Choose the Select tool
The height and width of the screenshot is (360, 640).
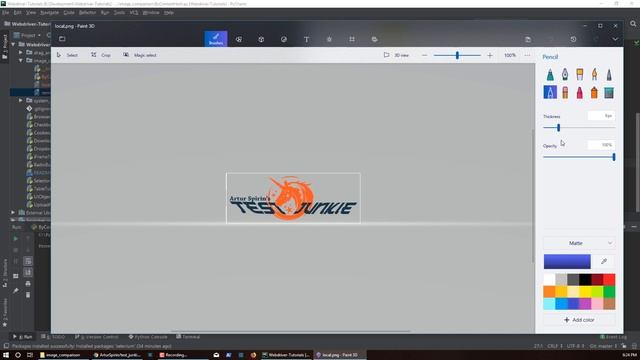pos(67,55)
